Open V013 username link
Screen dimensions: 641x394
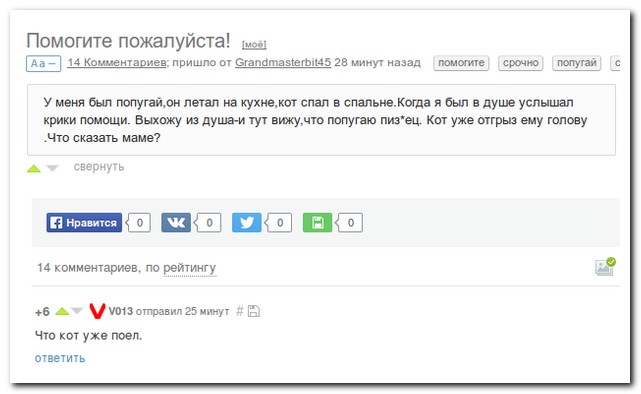pos(121,311)
